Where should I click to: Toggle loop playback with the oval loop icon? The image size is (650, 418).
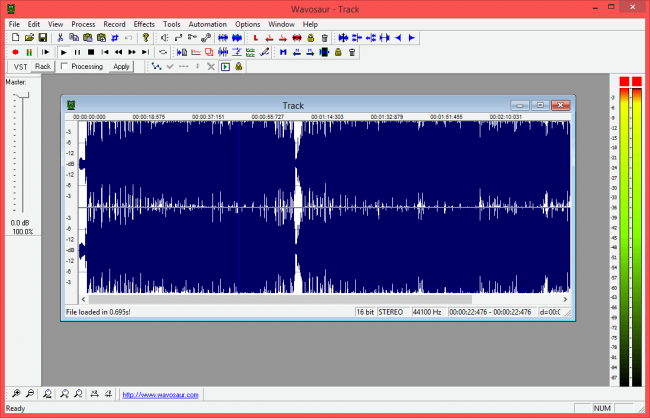coord(163,52)
